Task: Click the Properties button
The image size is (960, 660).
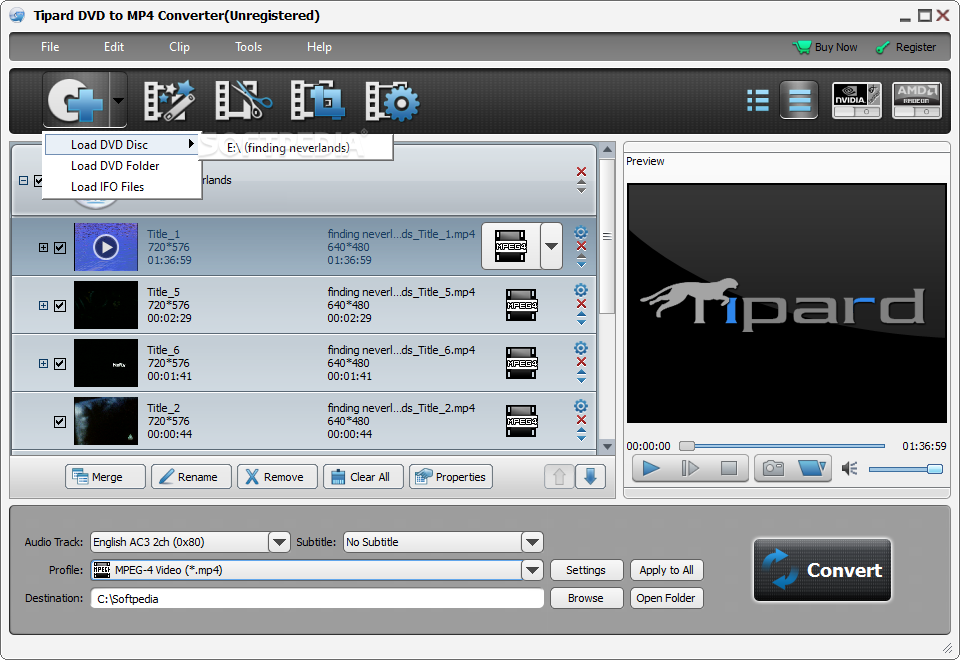Action: click(x=451, y=476)
